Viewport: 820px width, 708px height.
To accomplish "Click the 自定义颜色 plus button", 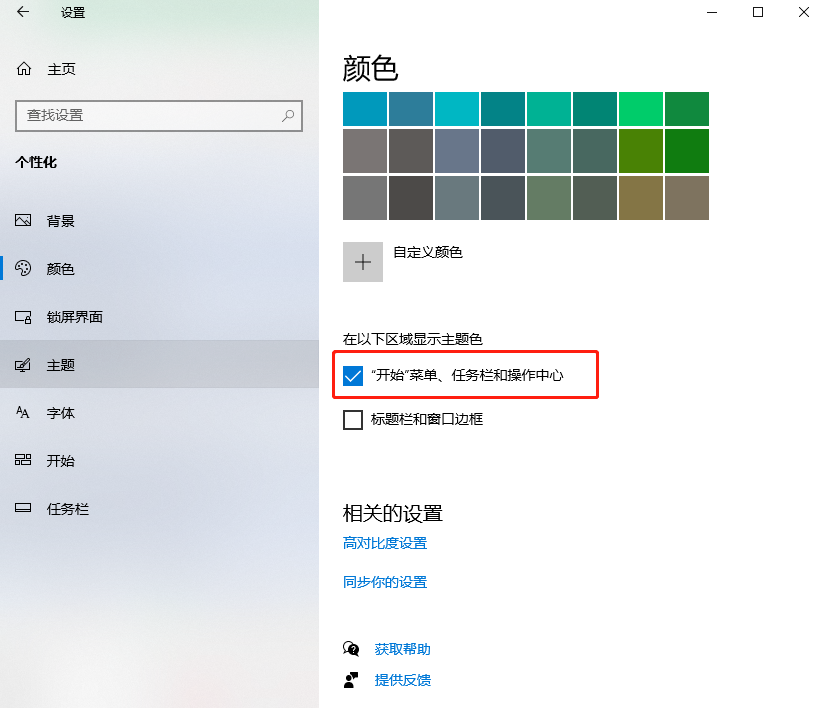I will coord(362,261).
